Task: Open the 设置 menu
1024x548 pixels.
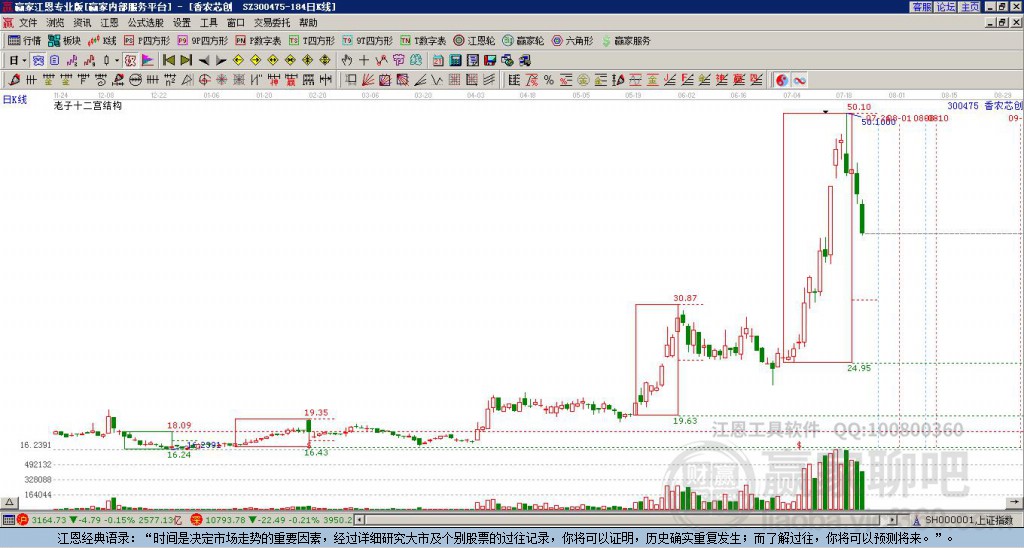Action: (182, 23)
